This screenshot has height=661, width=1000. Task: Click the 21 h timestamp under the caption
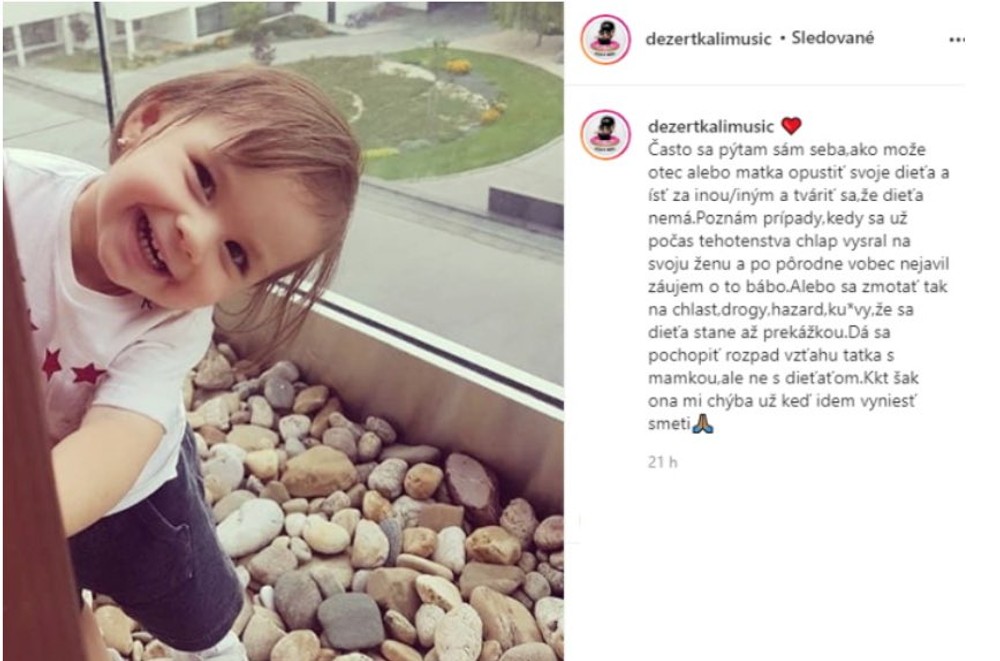663,462
